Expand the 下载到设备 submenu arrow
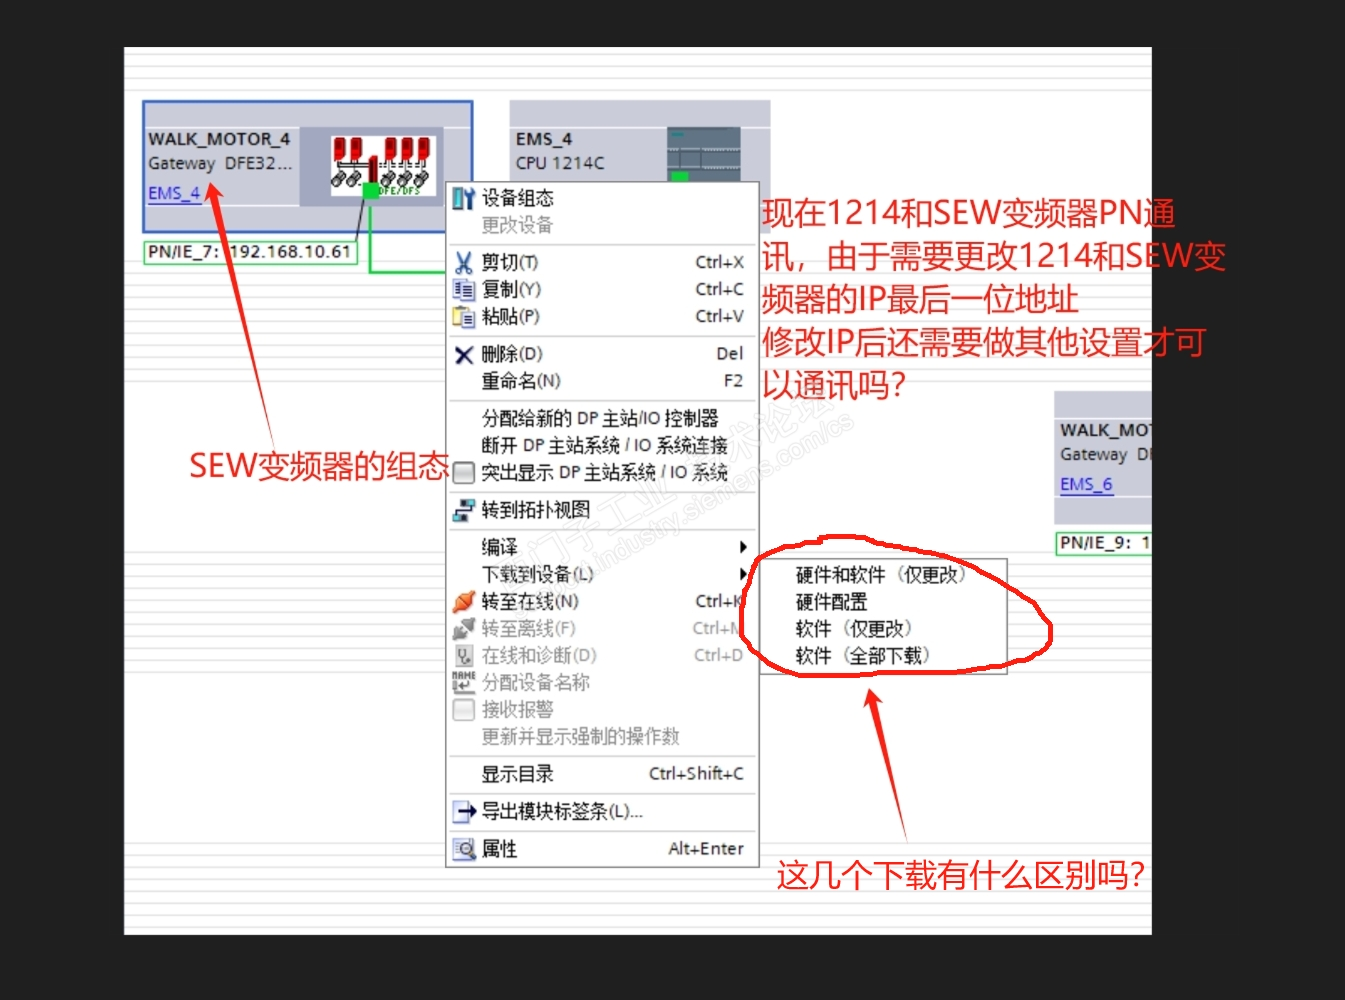The image size is (1345, 1000). (x=743, y=574)
